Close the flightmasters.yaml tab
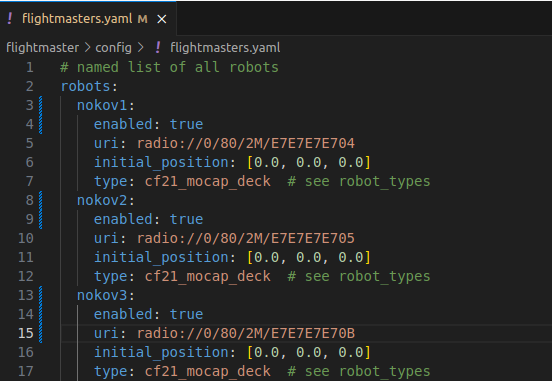 tap(162, 19)
